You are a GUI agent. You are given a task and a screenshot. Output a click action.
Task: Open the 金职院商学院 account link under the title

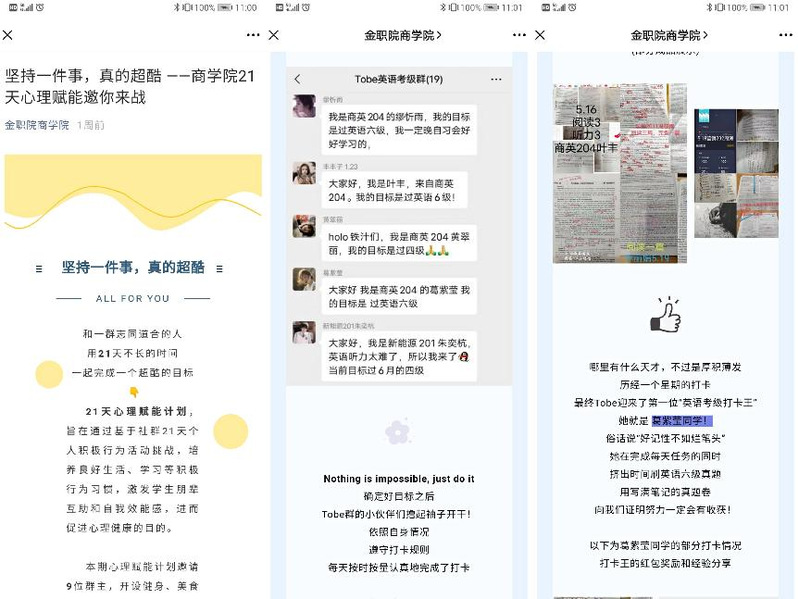coord(37,125)
